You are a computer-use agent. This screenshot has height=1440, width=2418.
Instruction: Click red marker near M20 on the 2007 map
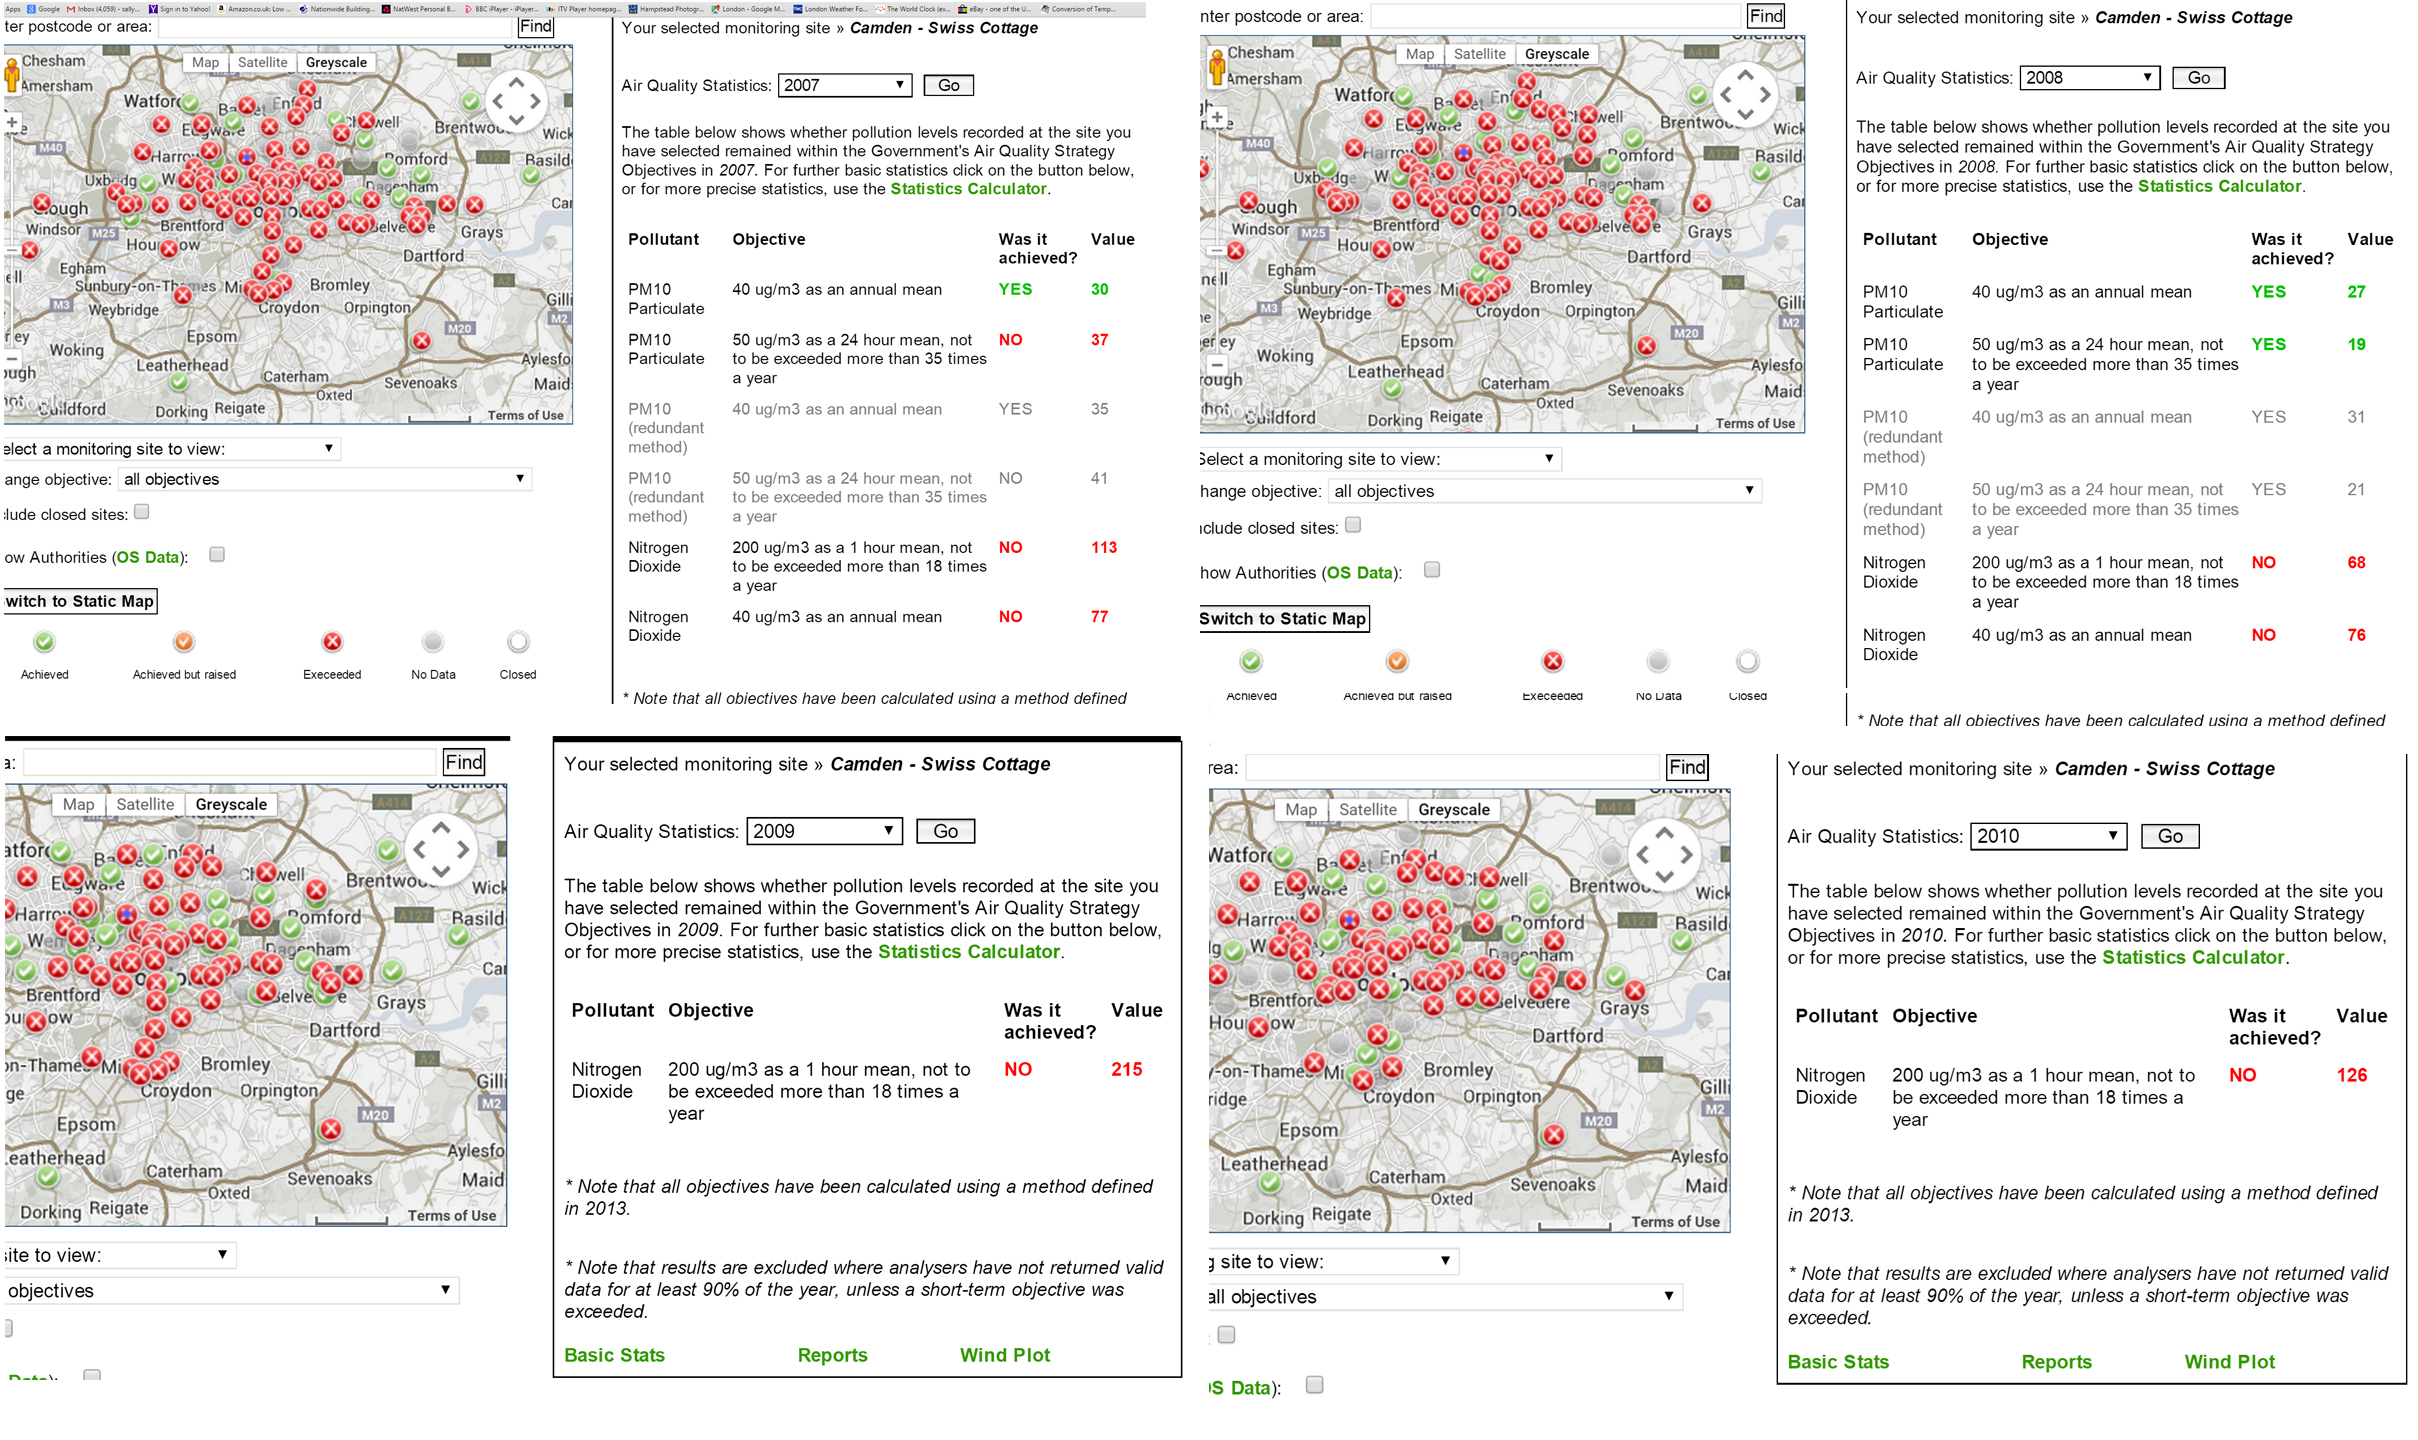(x=422, y=341)
